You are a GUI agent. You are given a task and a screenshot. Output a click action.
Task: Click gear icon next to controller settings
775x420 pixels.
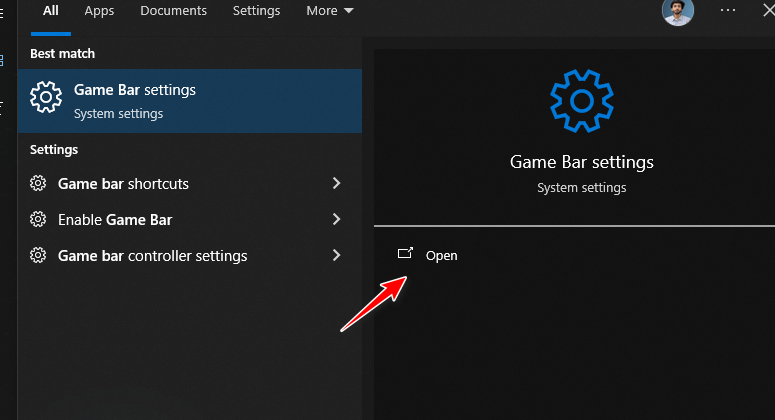pyautogui.click(x=38, y=255)
